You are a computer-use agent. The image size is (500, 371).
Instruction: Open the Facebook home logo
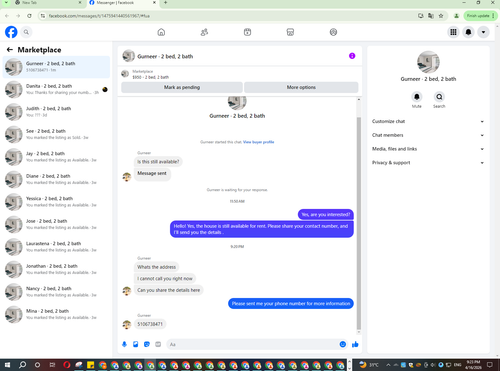click(x=11, y=32)
